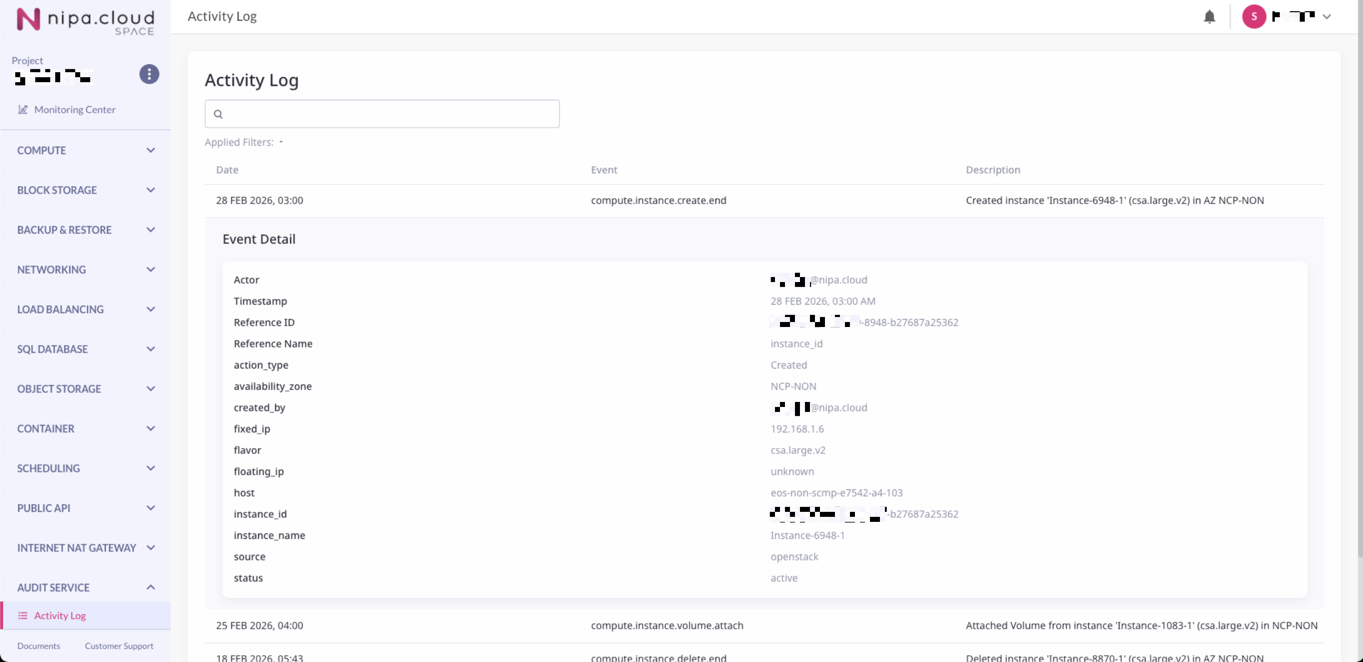Image resolution: width=1363 pixels, height=662 pixels.
Task: Click the user avatar circle
Action: [x=1253, y=17]
